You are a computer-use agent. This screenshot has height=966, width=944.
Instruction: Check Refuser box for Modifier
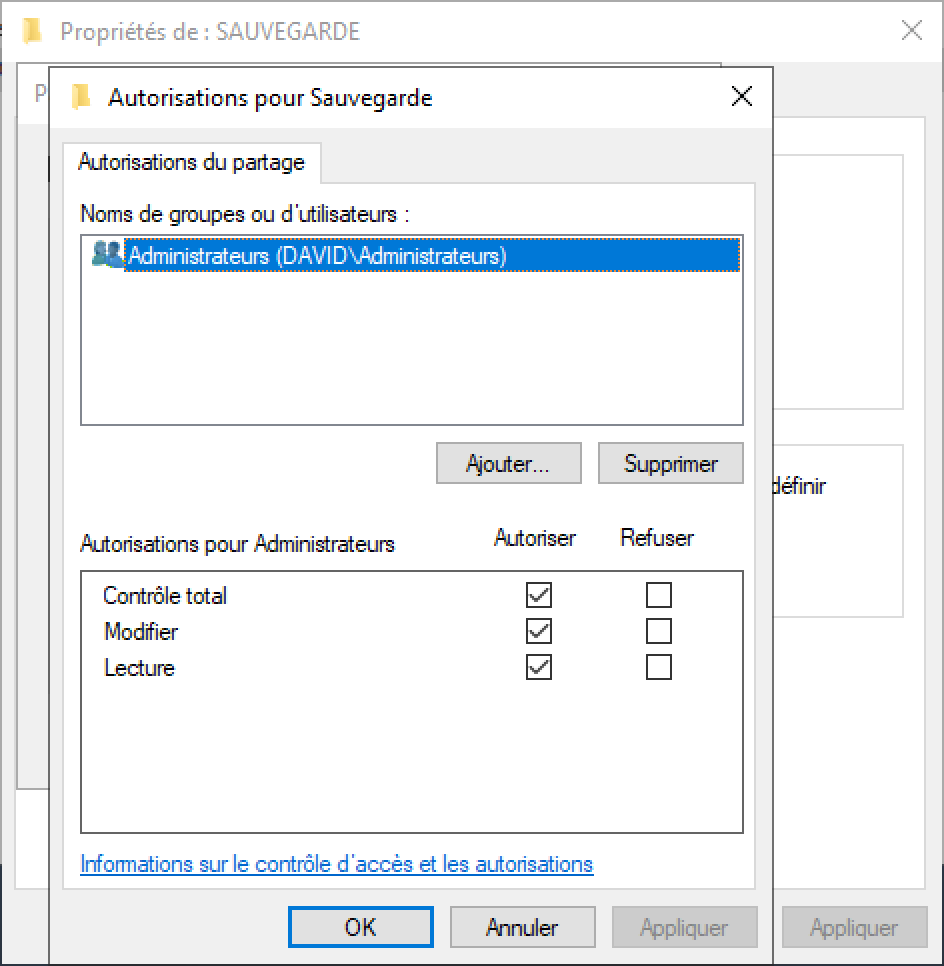coord(659,631)
